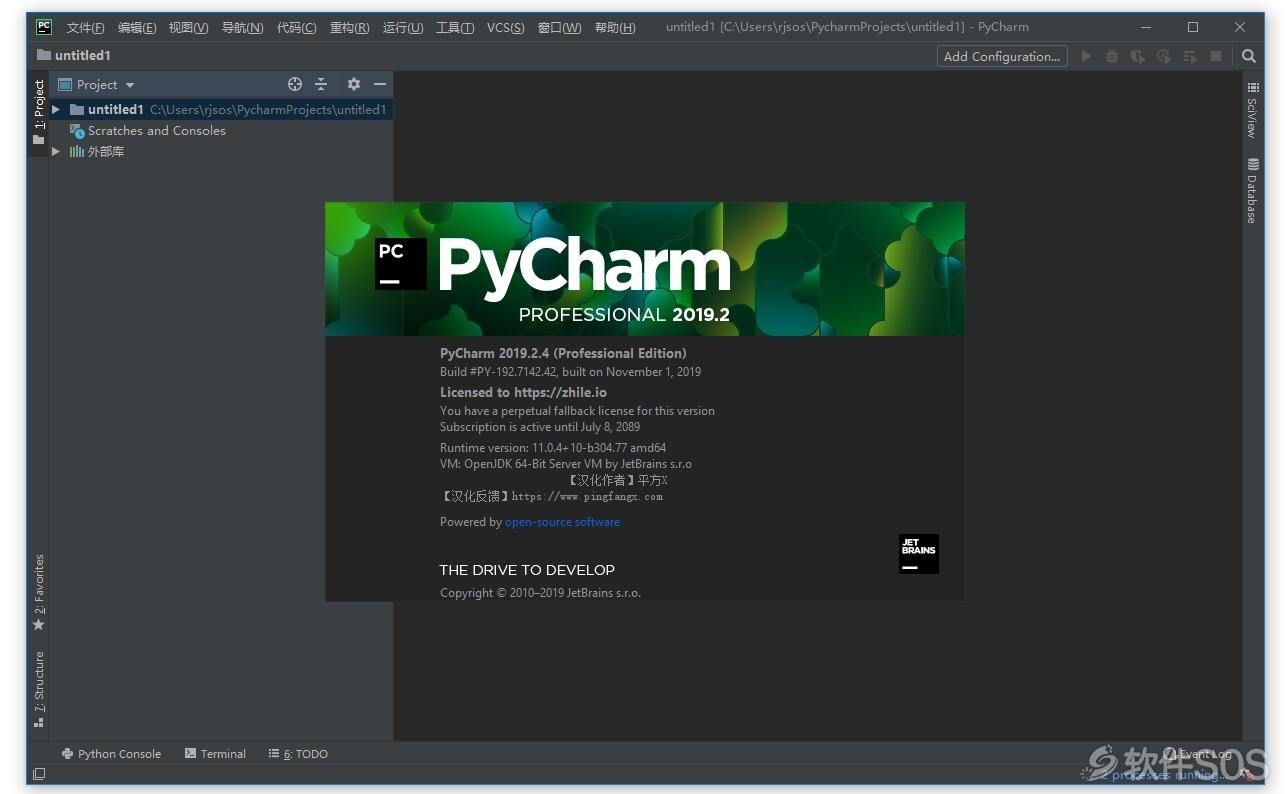Open the 代码(C) menu
1287x794 pixels.
pyautogui.click(x=296, y=28)
